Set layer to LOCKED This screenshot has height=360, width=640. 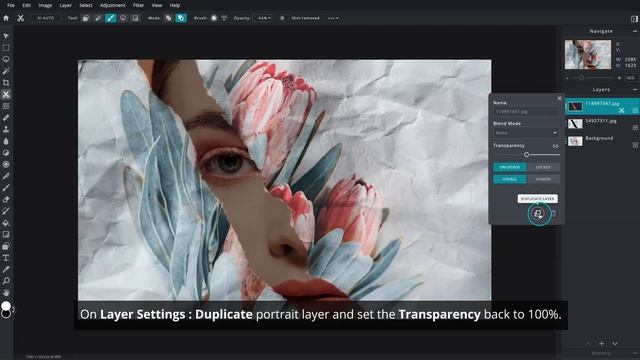543,167
